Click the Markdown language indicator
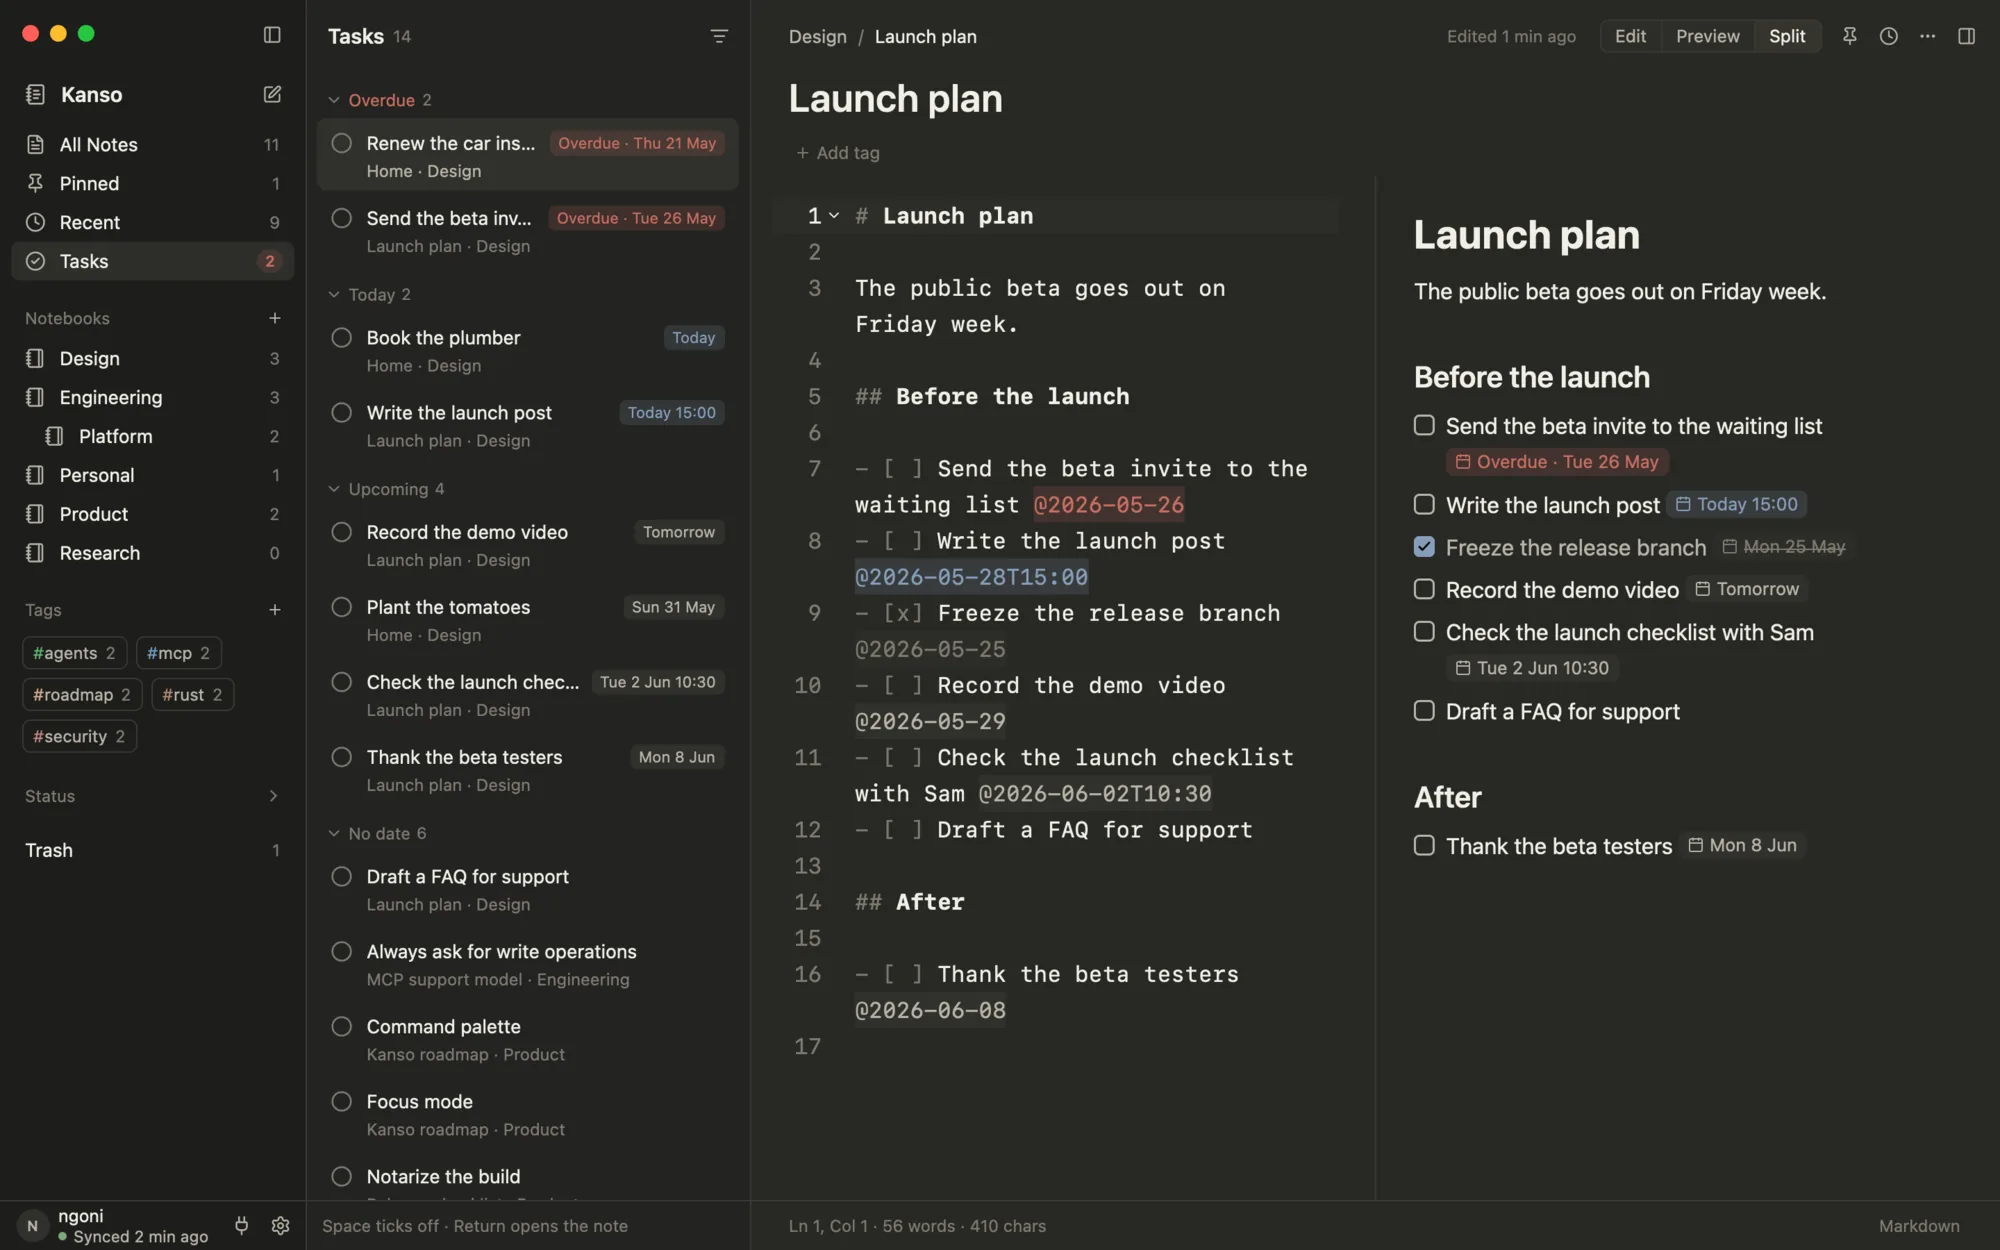This screenshot has height=1250, width=2000. point(1918,1226)
